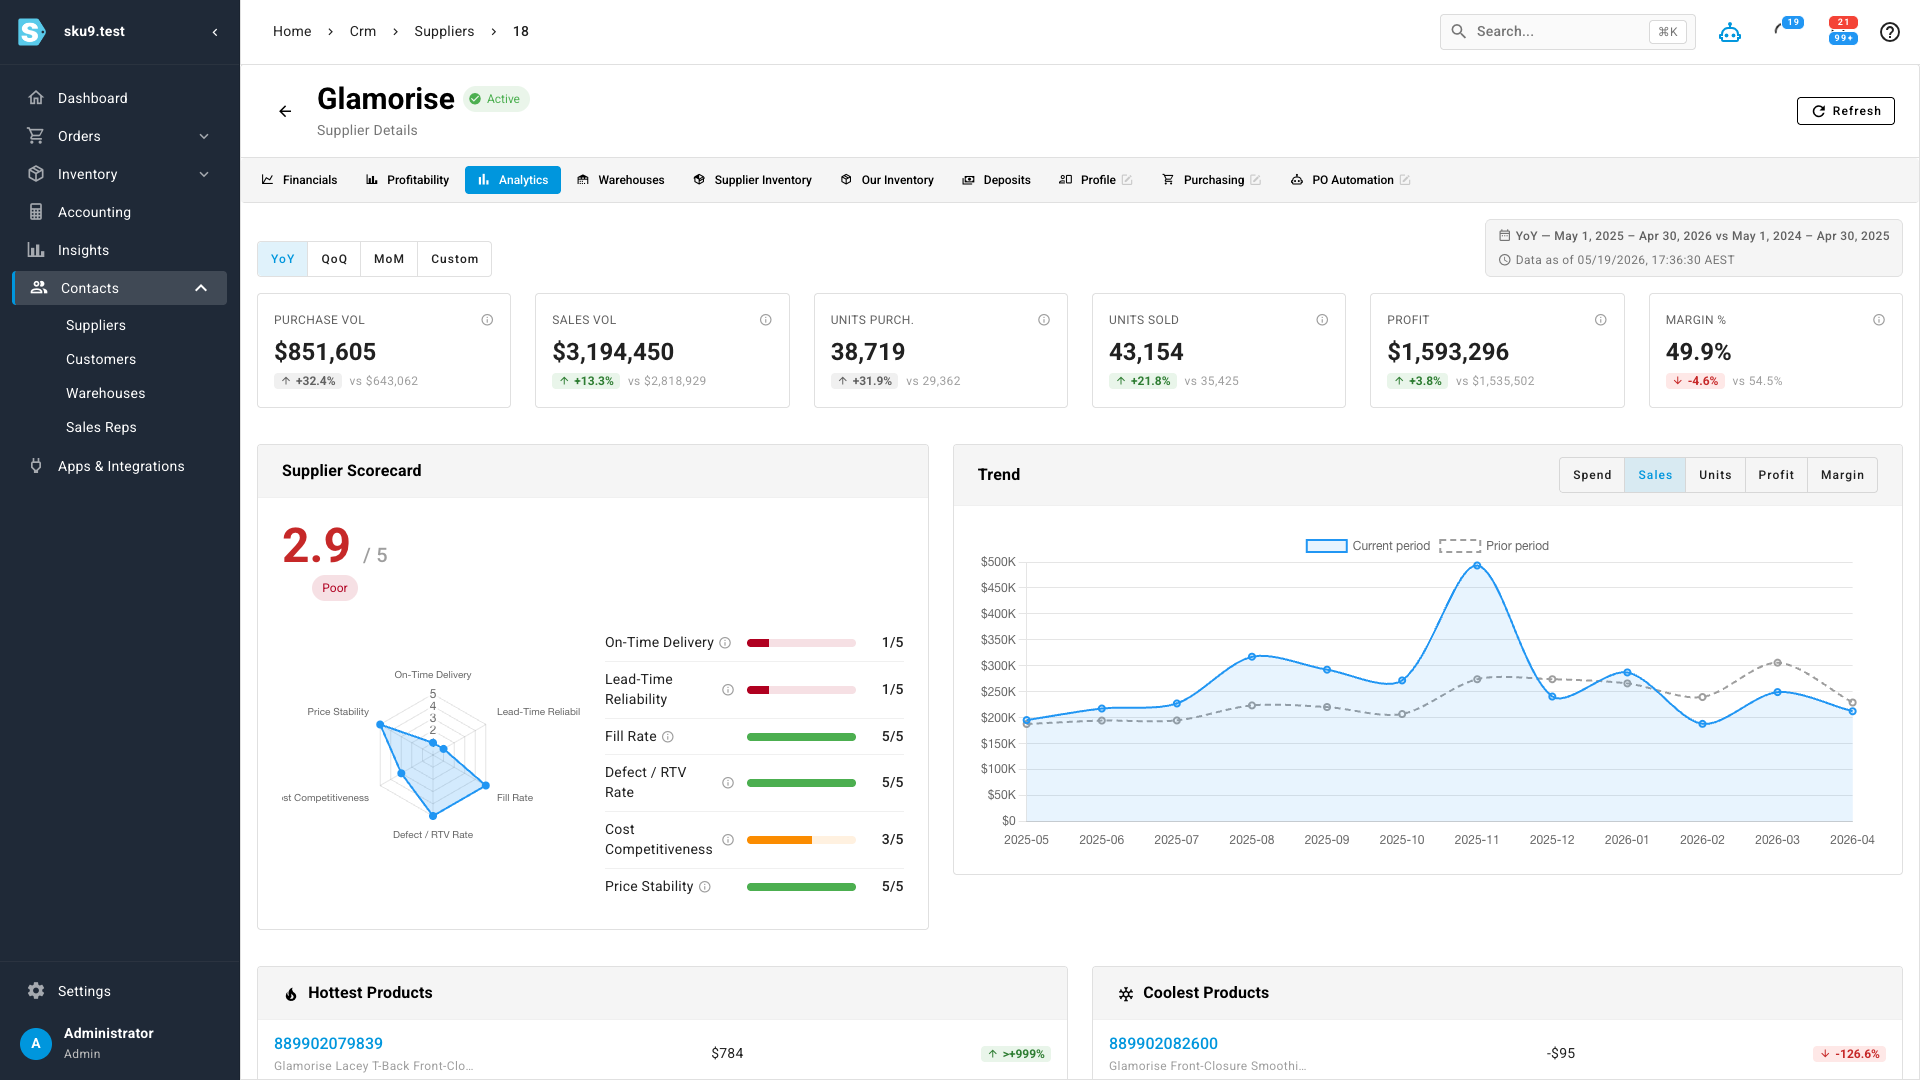
Task: Click the back arrow beside Glamorise
Action: (x=285, y=111)
